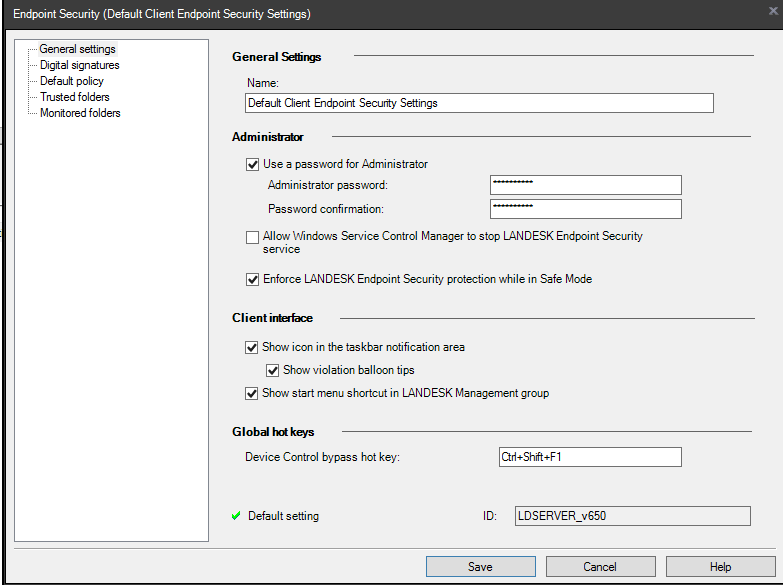Image resolution: width=783 pixels, height=585 pixels.
Task: Go to Trusted folders page
Action: (x=74, y=97)
